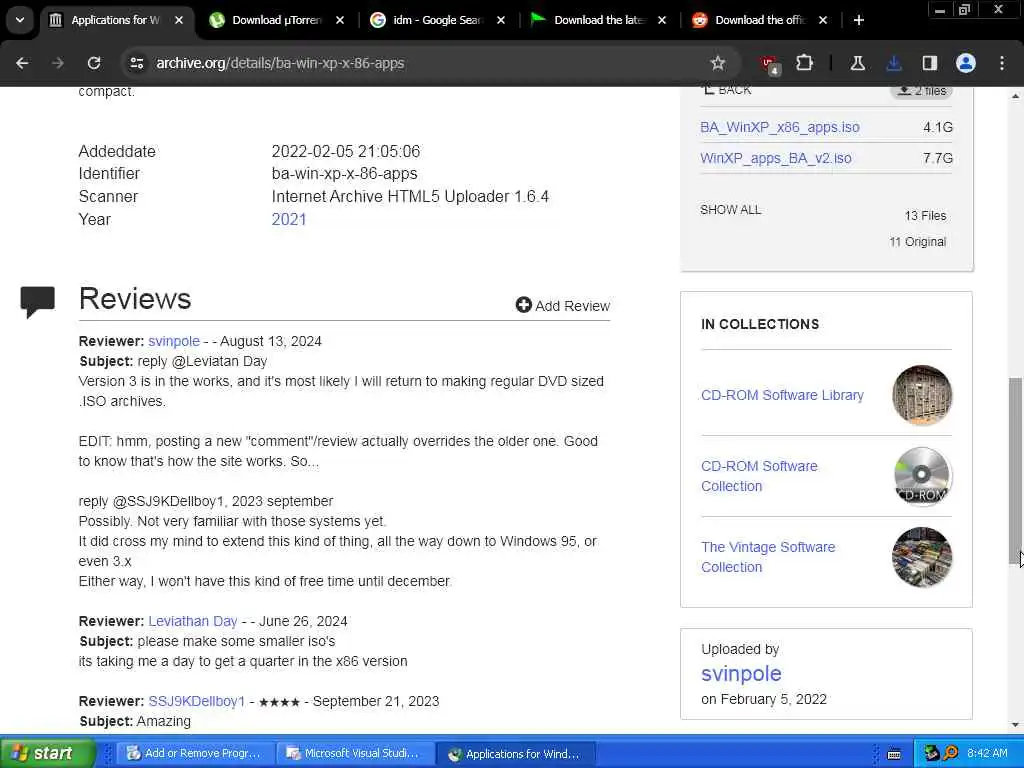Open site information icon in address bar
The width and height of the screenshot is (1024, 768).
pos(136,63)
